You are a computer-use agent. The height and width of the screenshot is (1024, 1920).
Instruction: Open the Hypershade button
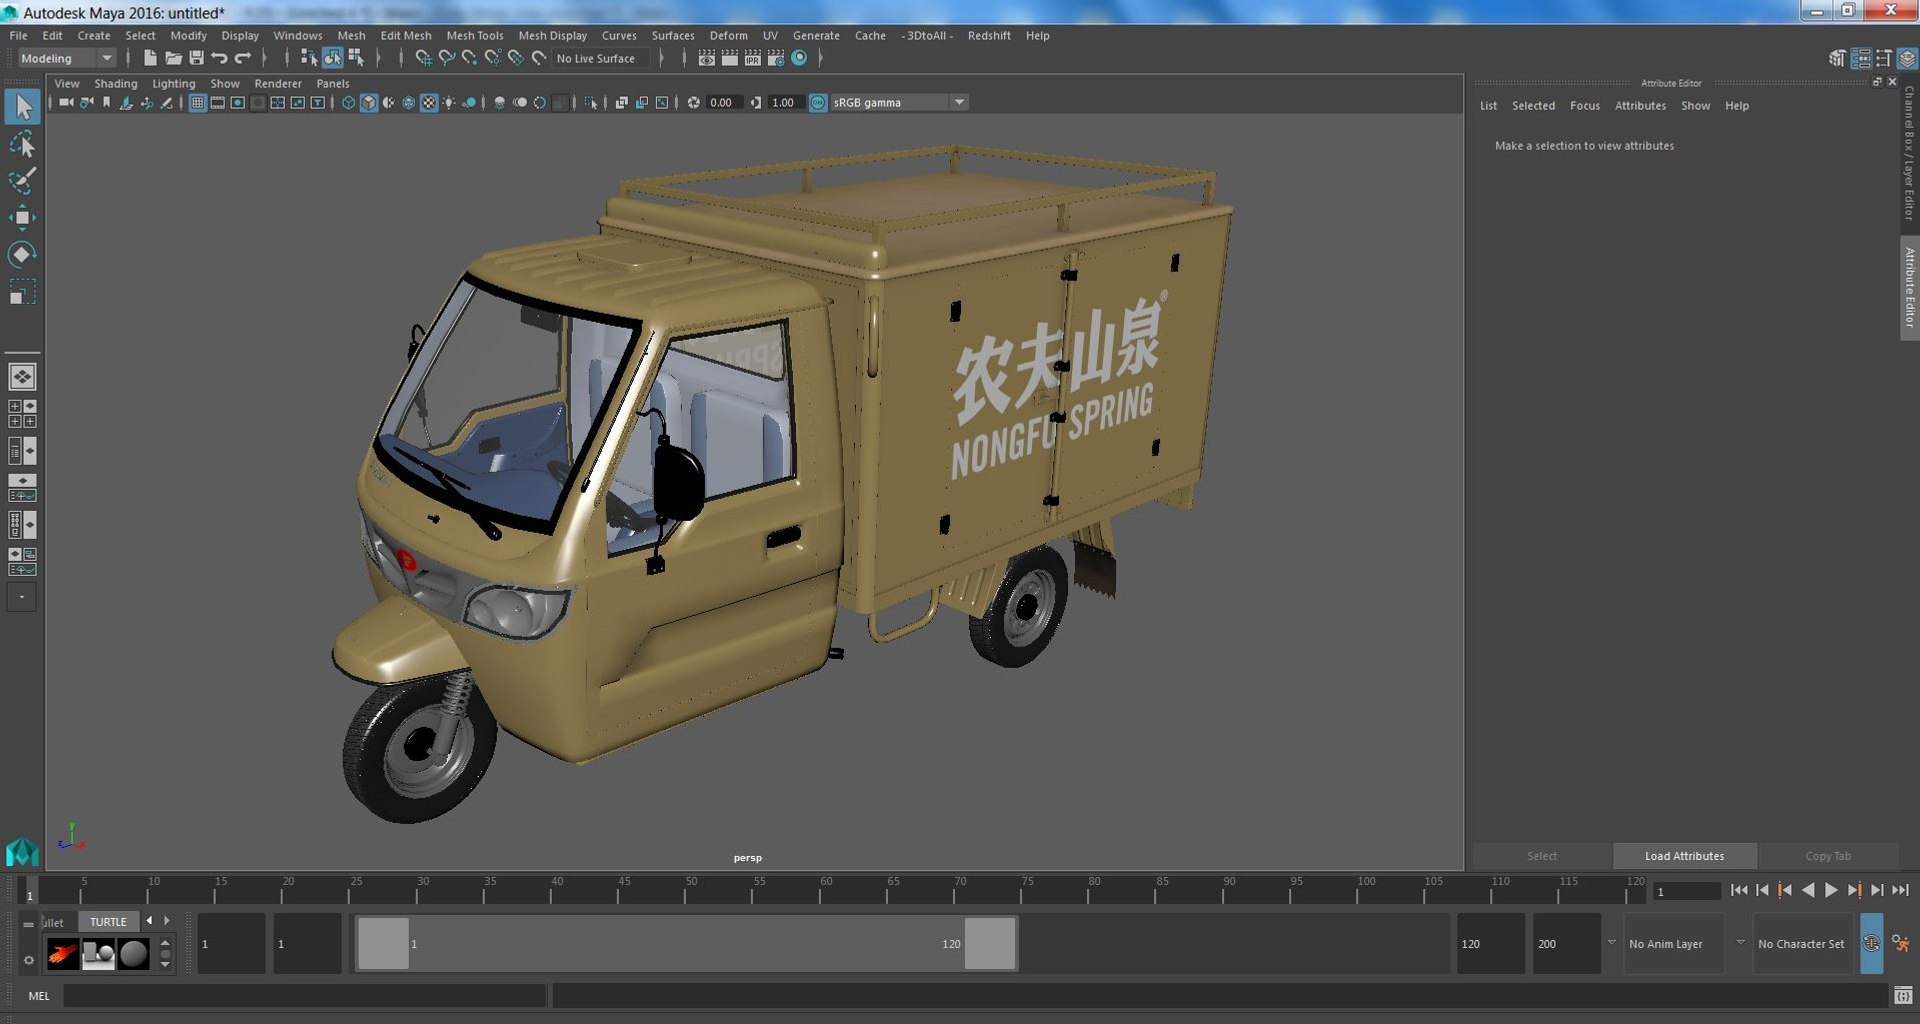[799, 58]
